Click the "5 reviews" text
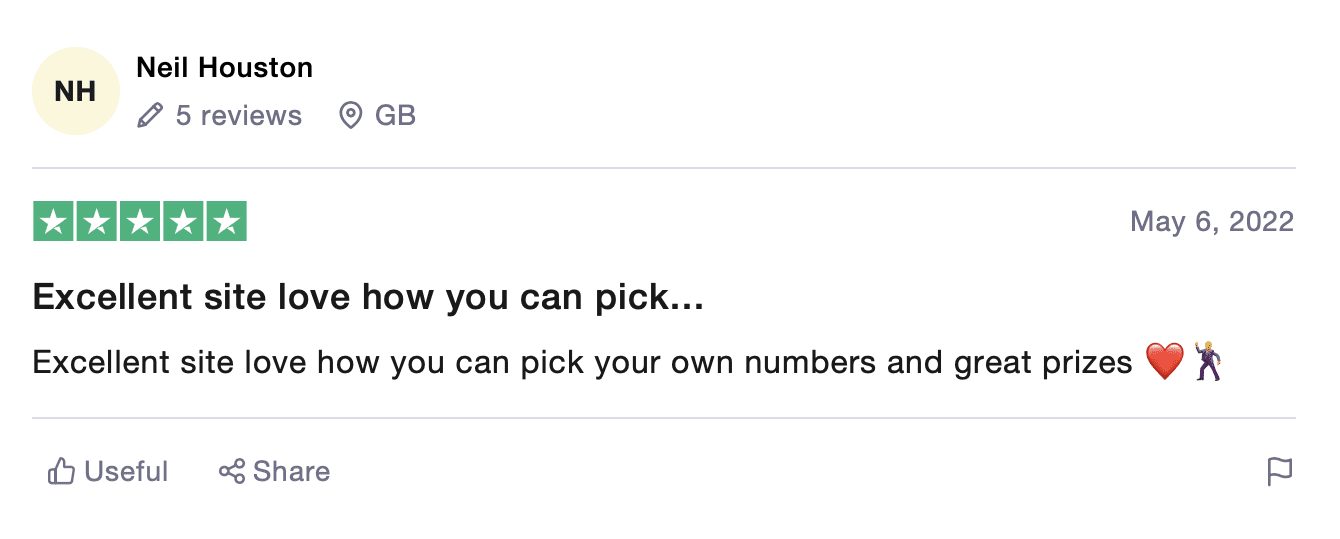Image resolution: width=1340 pixels, height=539 pixels. click(x=238, y=116)
